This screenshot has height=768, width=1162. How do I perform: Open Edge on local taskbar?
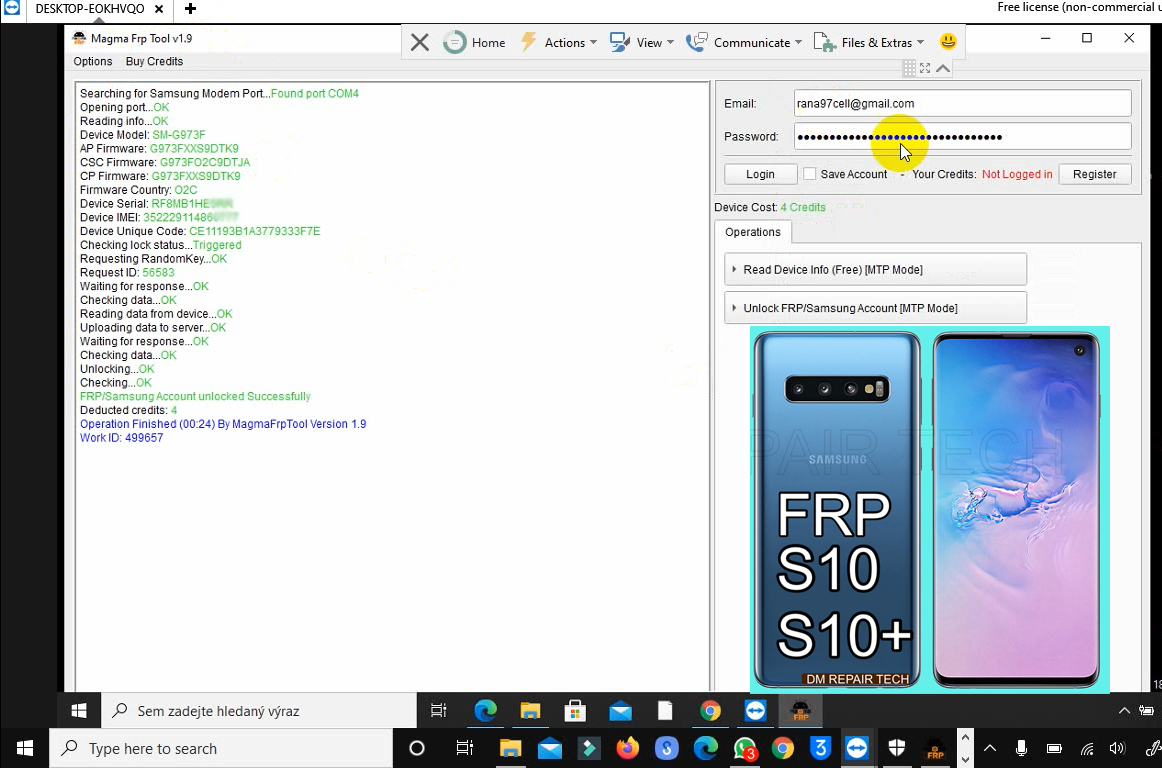coord(706,749)
